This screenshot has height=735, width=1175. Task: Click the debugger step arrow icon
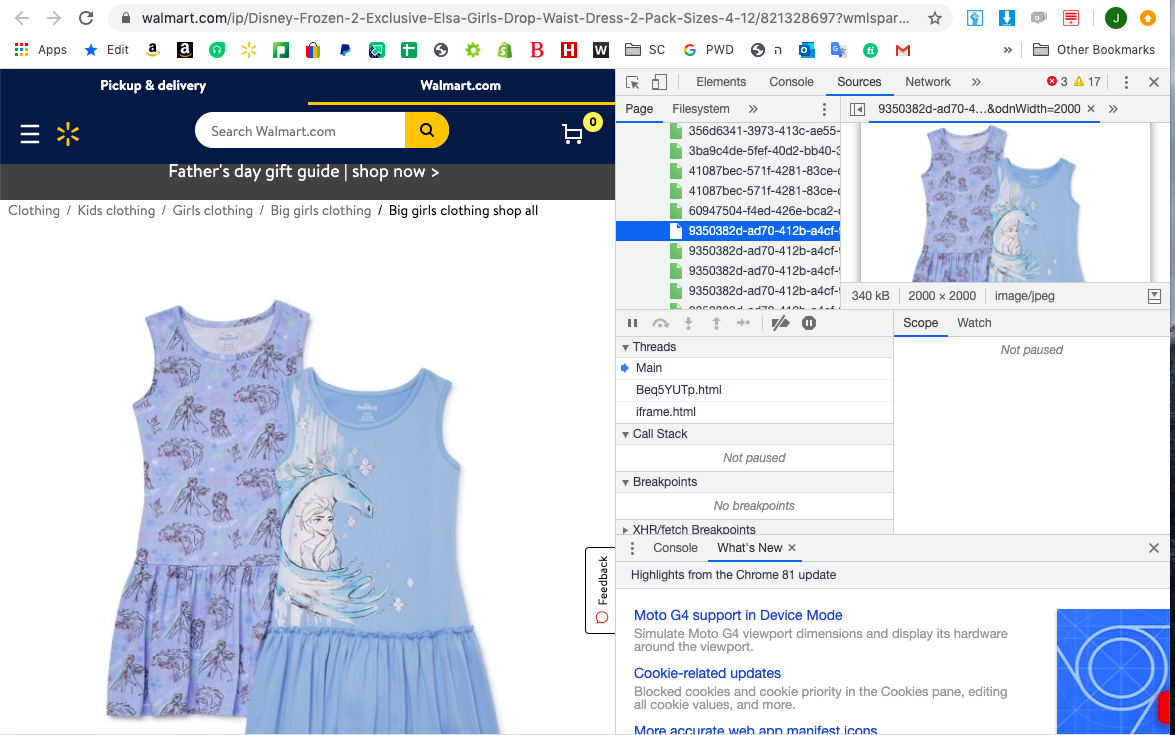tap(743, 323)
